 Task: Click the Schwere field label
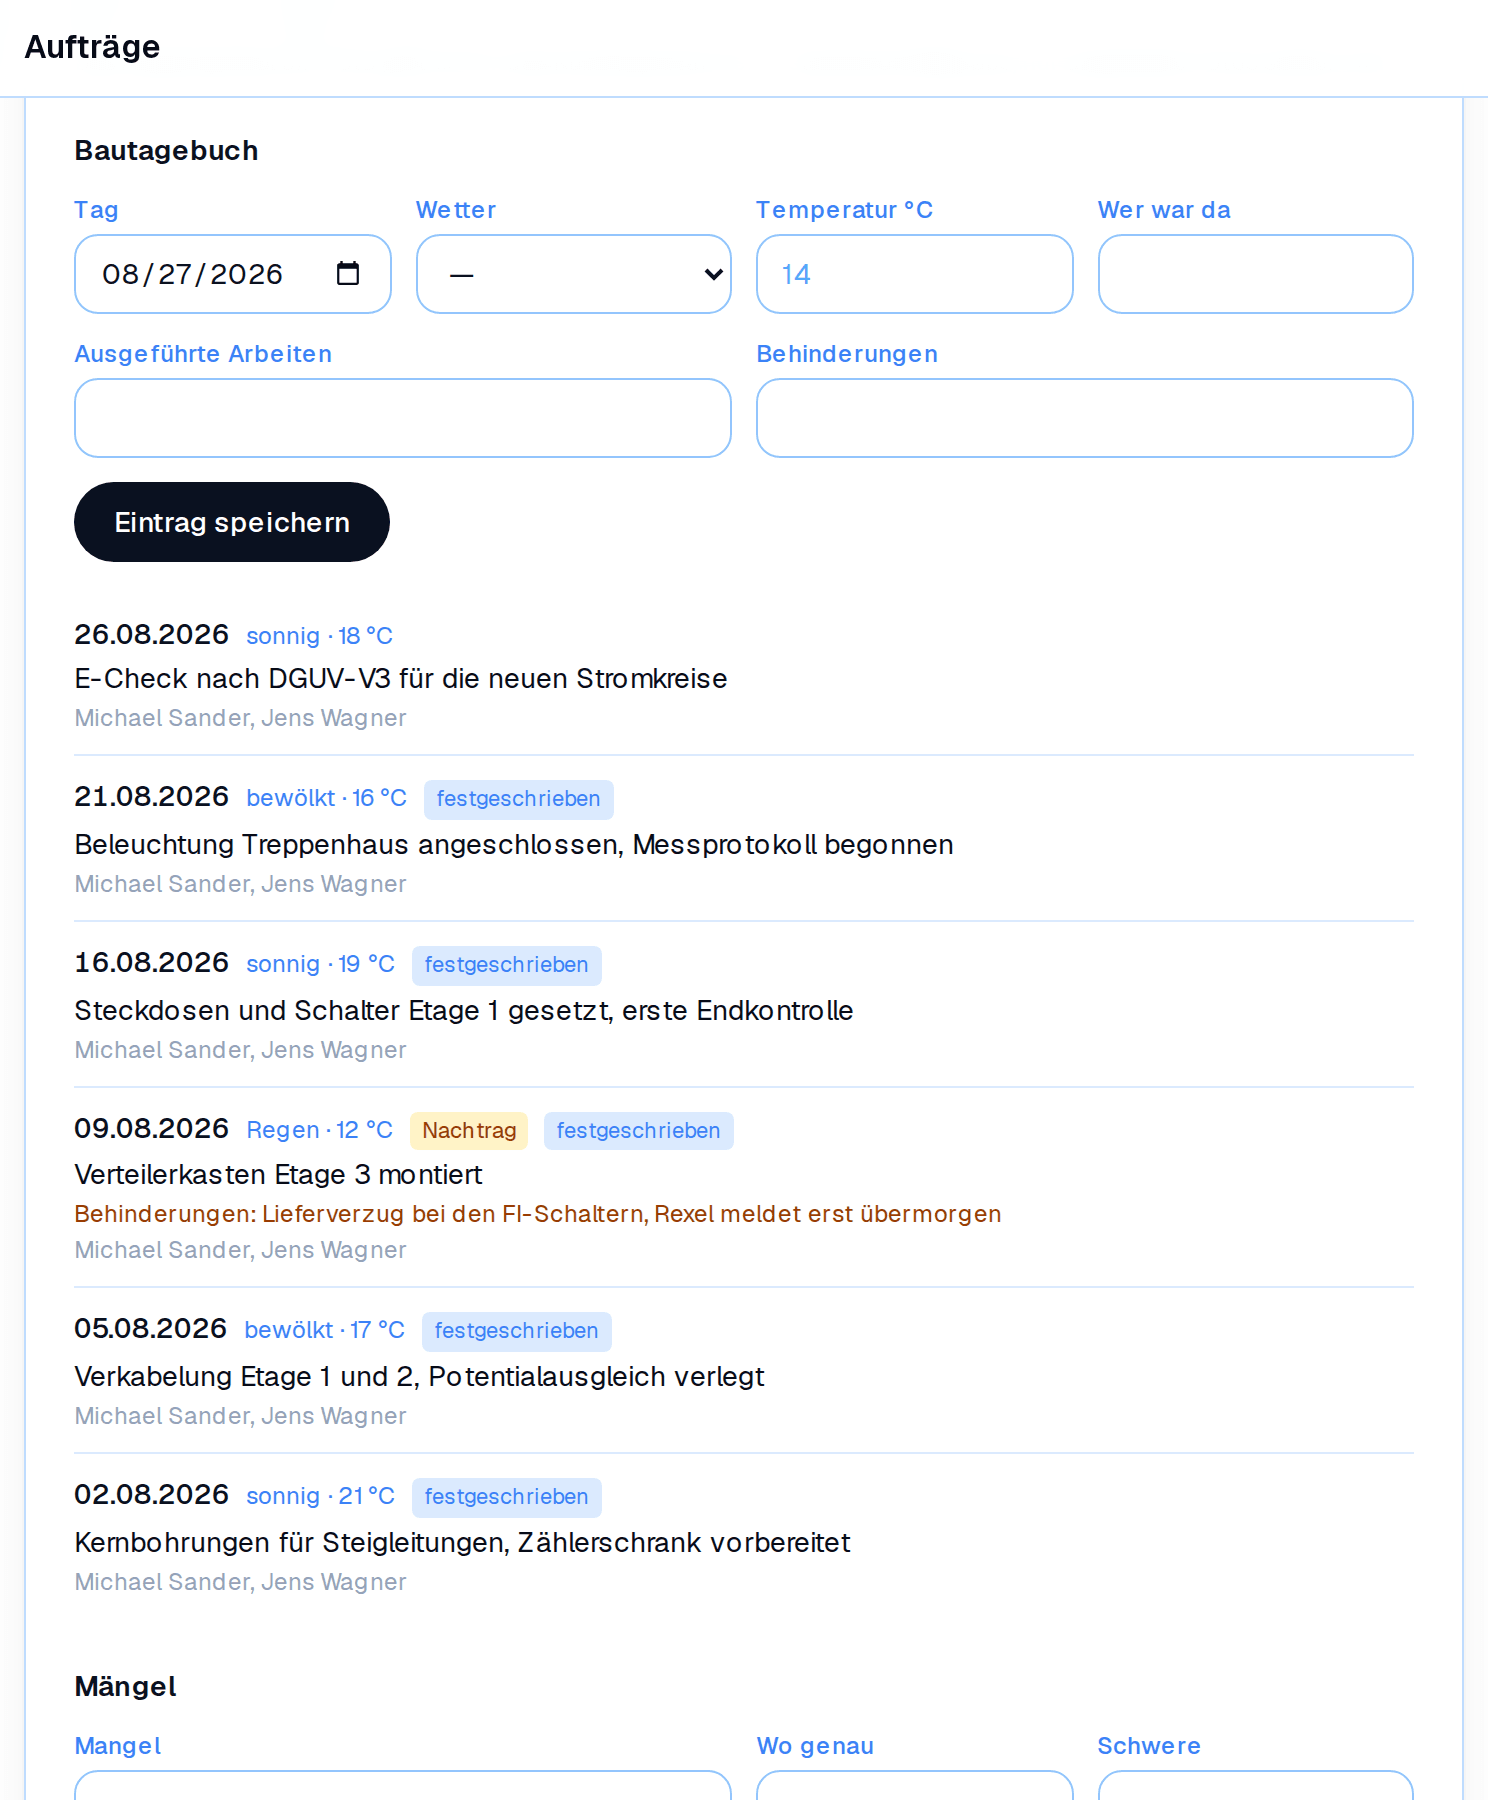pyautogui.click(x=1150, y=1746)
